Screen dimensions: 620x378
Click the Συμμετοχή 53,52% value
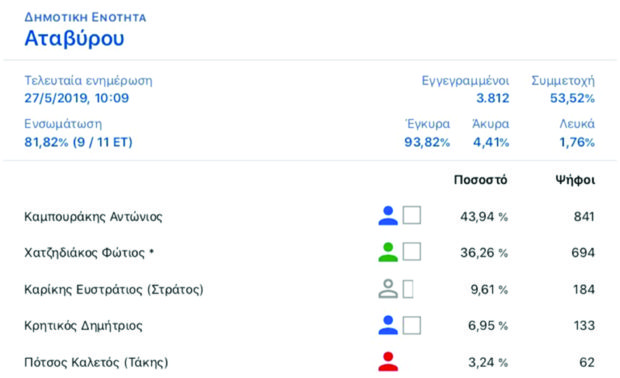pyautogui.click(x=572, y=98)
